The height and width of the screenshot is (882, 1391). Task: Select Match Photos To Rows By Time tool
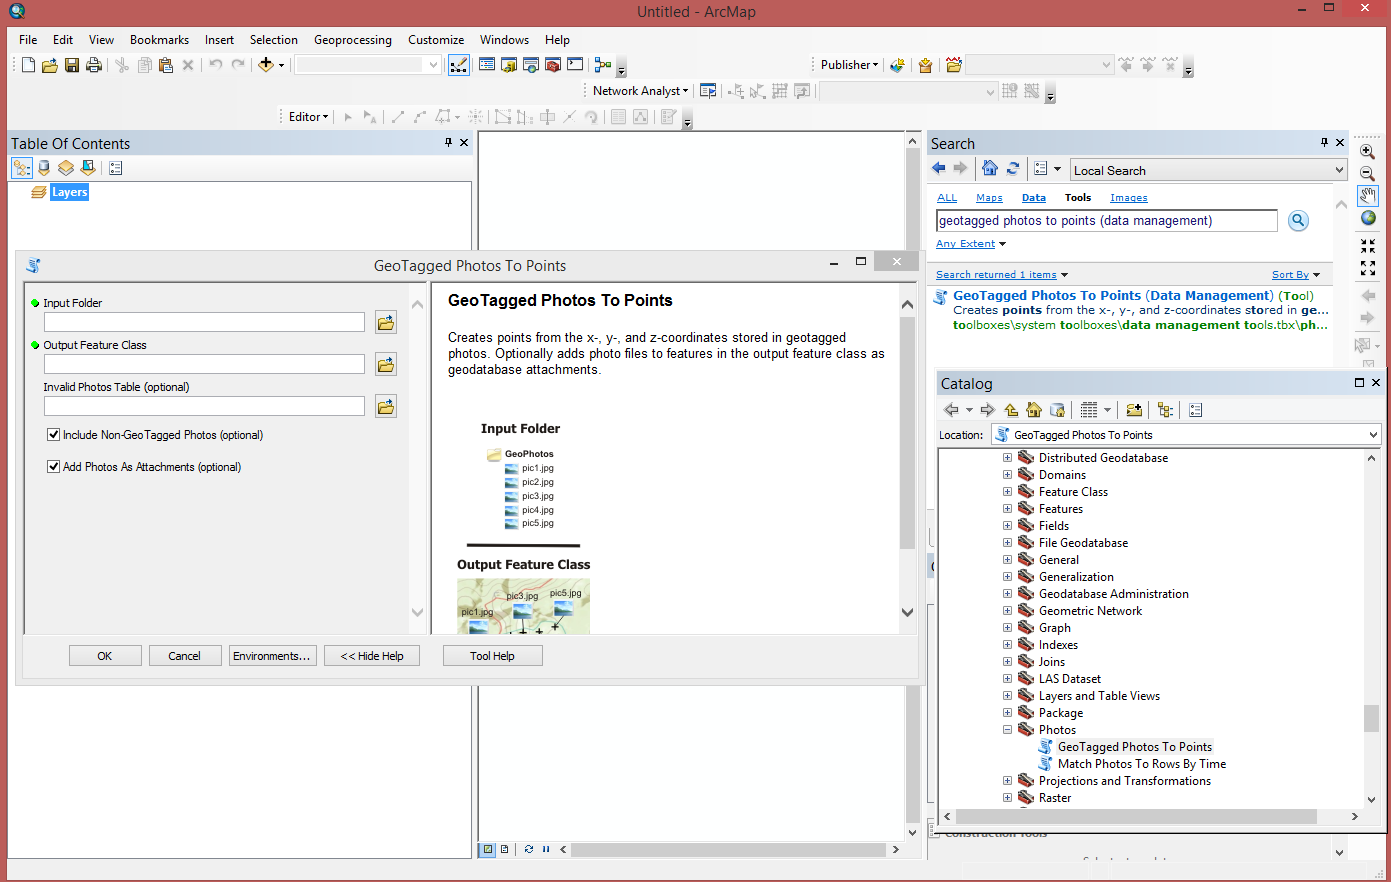[x=1142, y=764]
